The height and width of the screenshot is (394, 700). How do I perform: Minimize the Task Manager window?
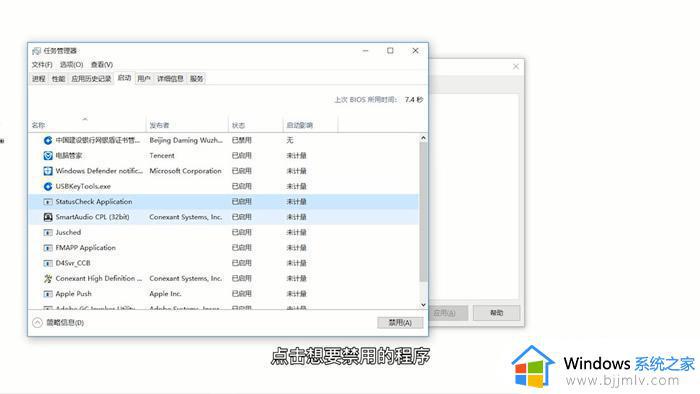click(x=366, y=51)
